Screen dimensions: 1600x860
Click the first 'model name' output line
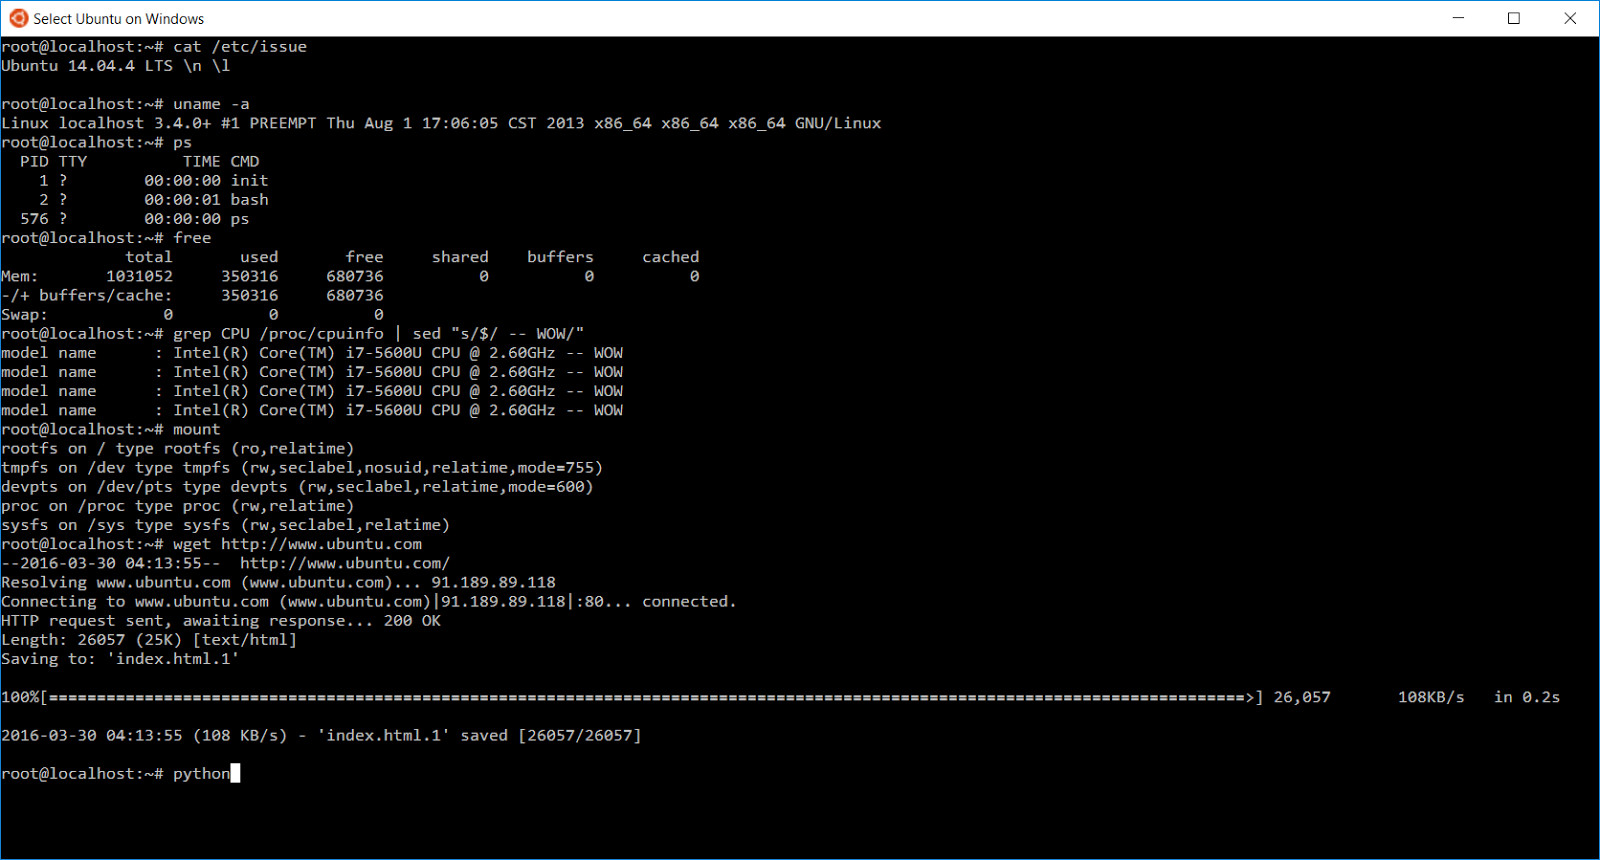312,353
